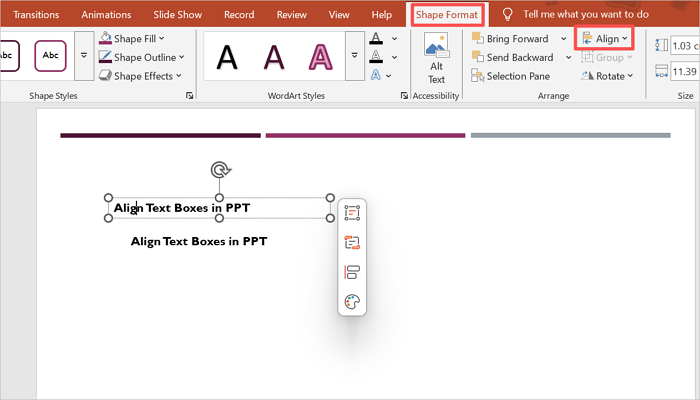Click Bring Forward
Viewport: 700px width, 400px height.
[x=510, y=39]
